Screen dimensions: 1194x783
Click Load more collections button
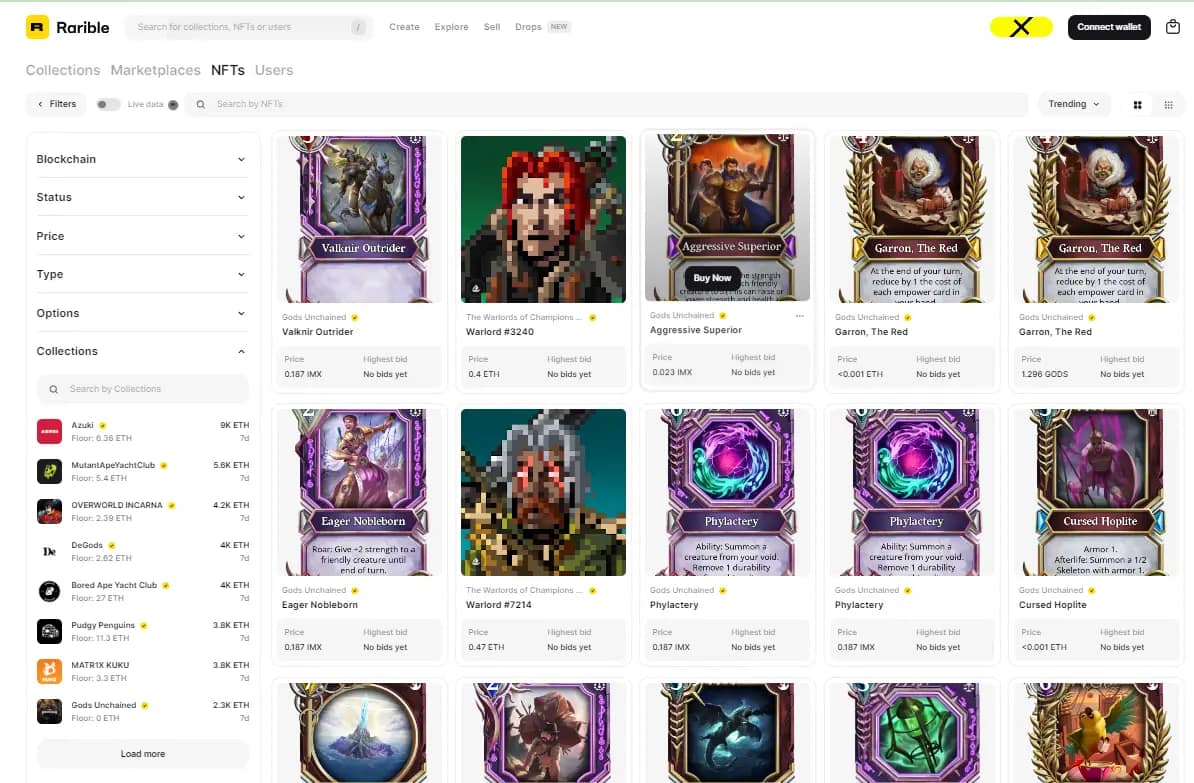(143, 754)
